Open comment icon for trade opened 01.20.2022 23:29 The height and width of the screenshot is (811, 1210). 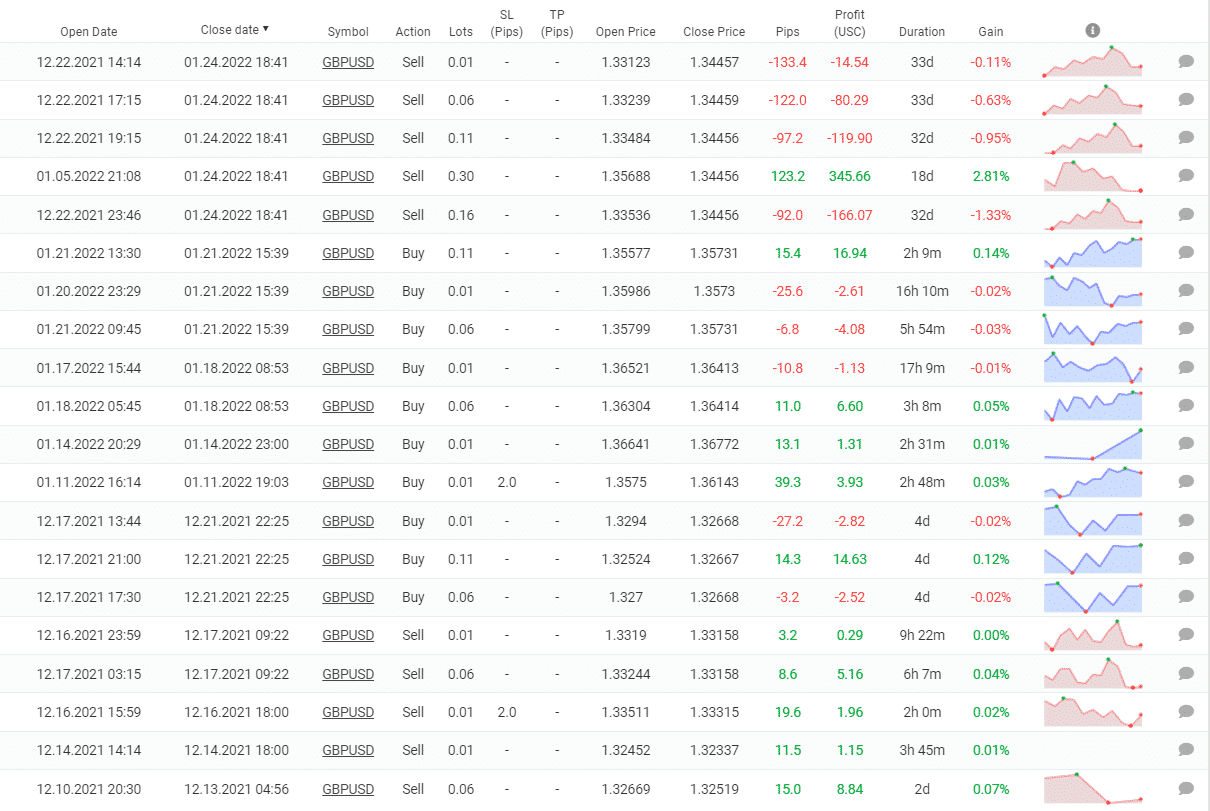(x=1186, y=291)
